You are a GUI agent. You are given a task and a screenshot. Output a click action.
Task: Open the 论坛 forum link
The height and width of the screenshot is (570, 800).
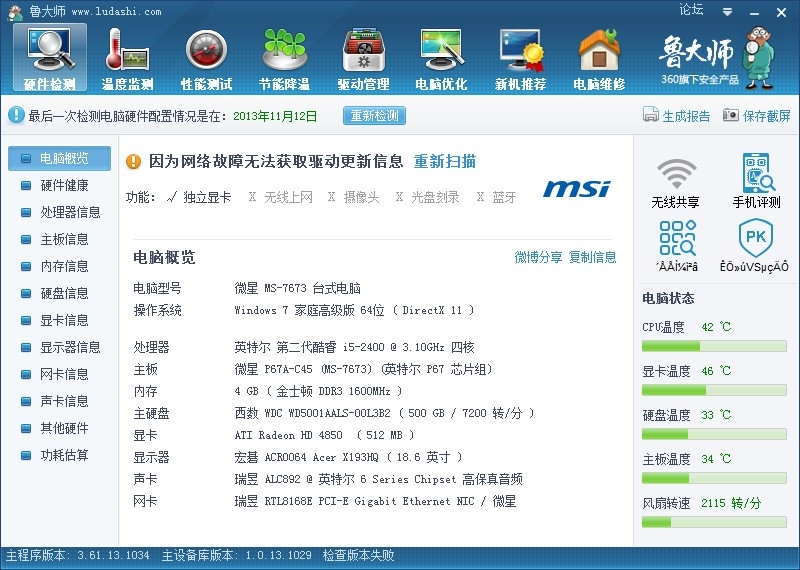pos(691,10)
